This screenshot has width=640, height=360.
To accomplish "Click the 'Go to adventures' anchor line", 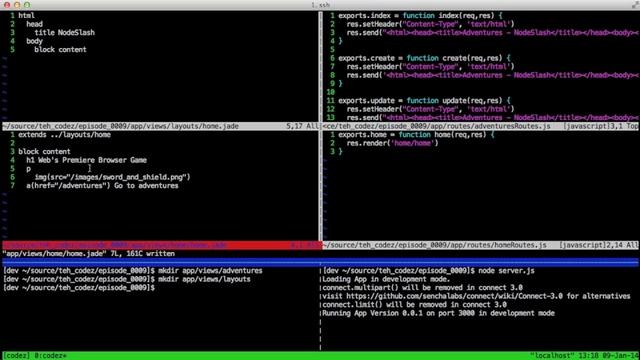I will (102, 186).
